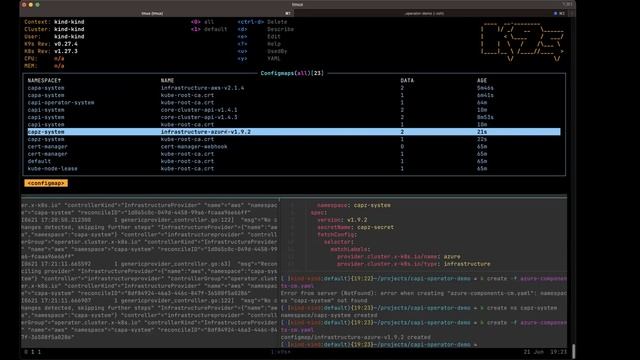This screenshot has width=640, height=360.
Task: Click the <d> Describe hint
Action: [266, 29]
